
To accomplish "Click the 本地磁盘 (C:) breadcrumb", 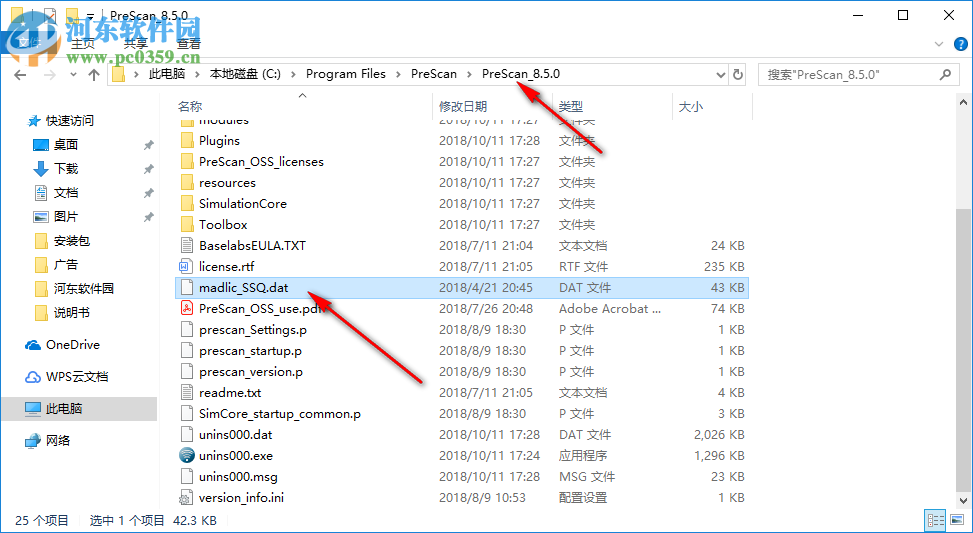I will (x=245, y=74).
